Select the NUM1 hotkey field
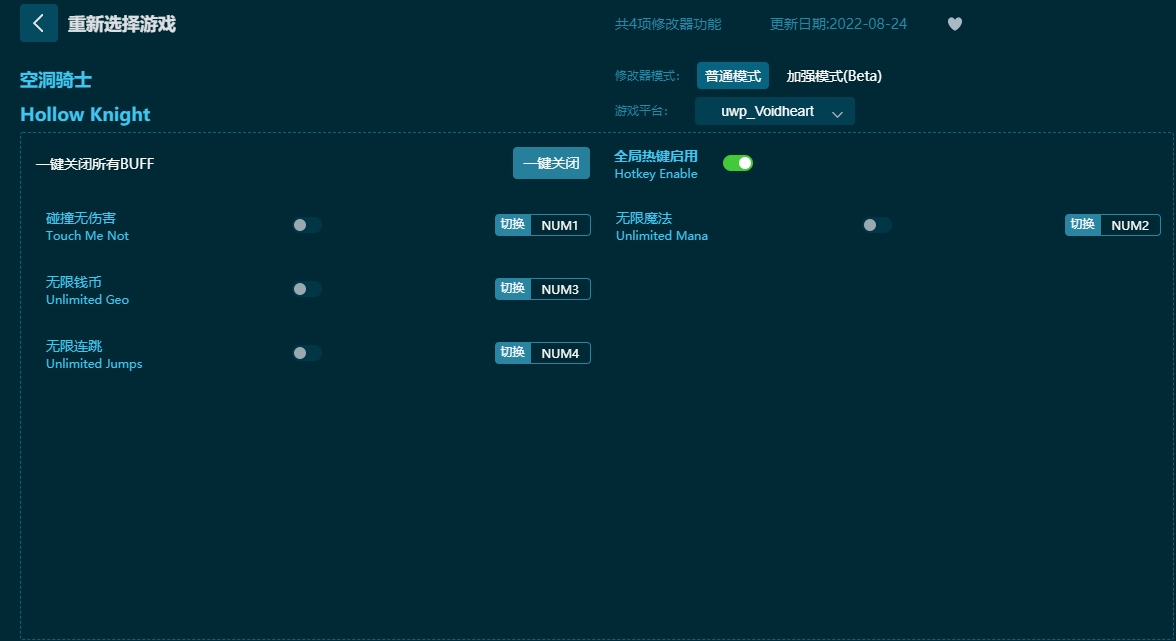The width and height of the screenshot is (1176, 641). 560,225
